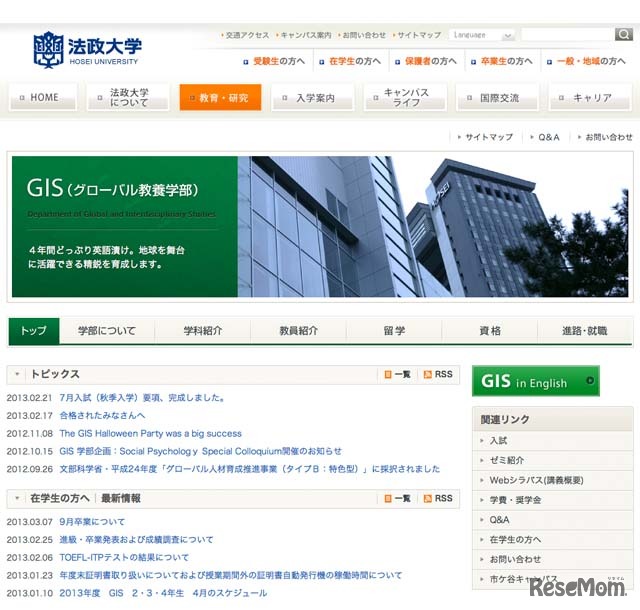Open Q&A in related links sidebar

tap(553, 520)
